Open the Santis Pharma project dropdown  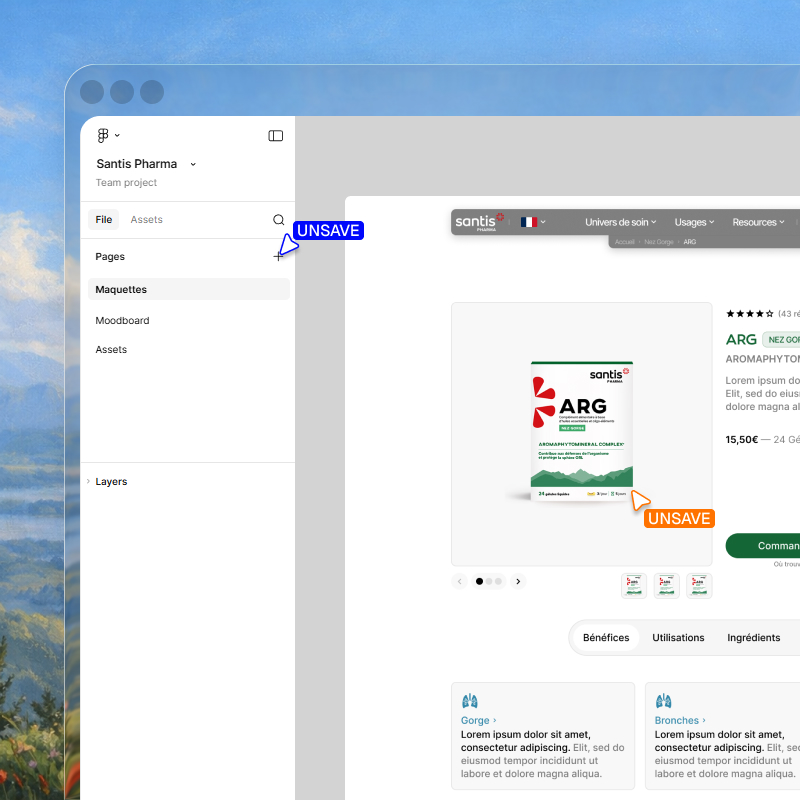pos(192,163)
